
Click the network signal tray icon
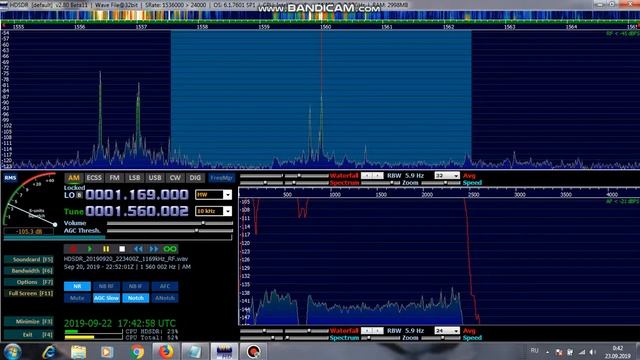[x=582, y=352]
